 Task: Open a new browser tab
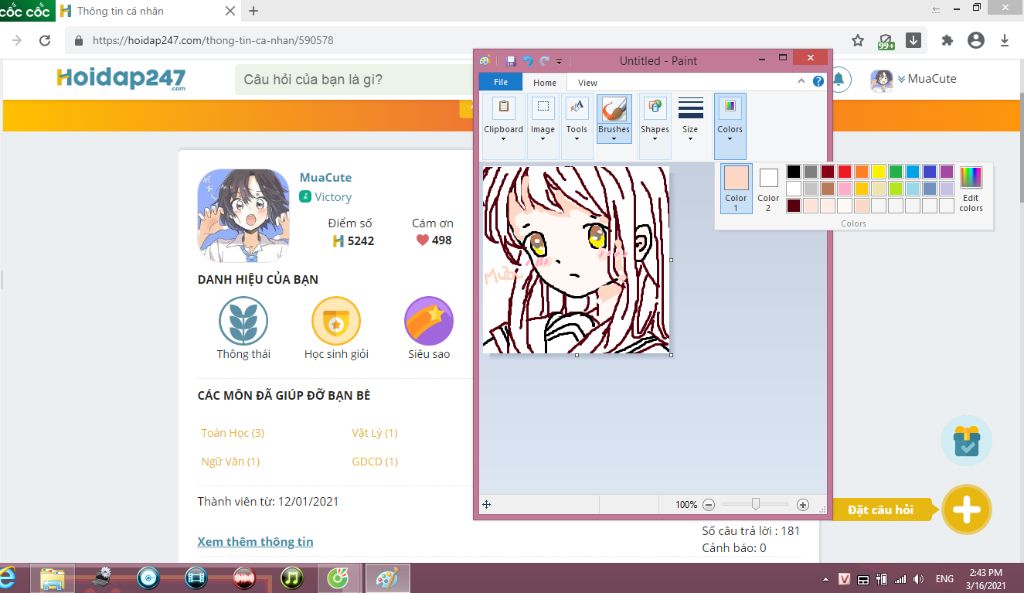[253, 11]
